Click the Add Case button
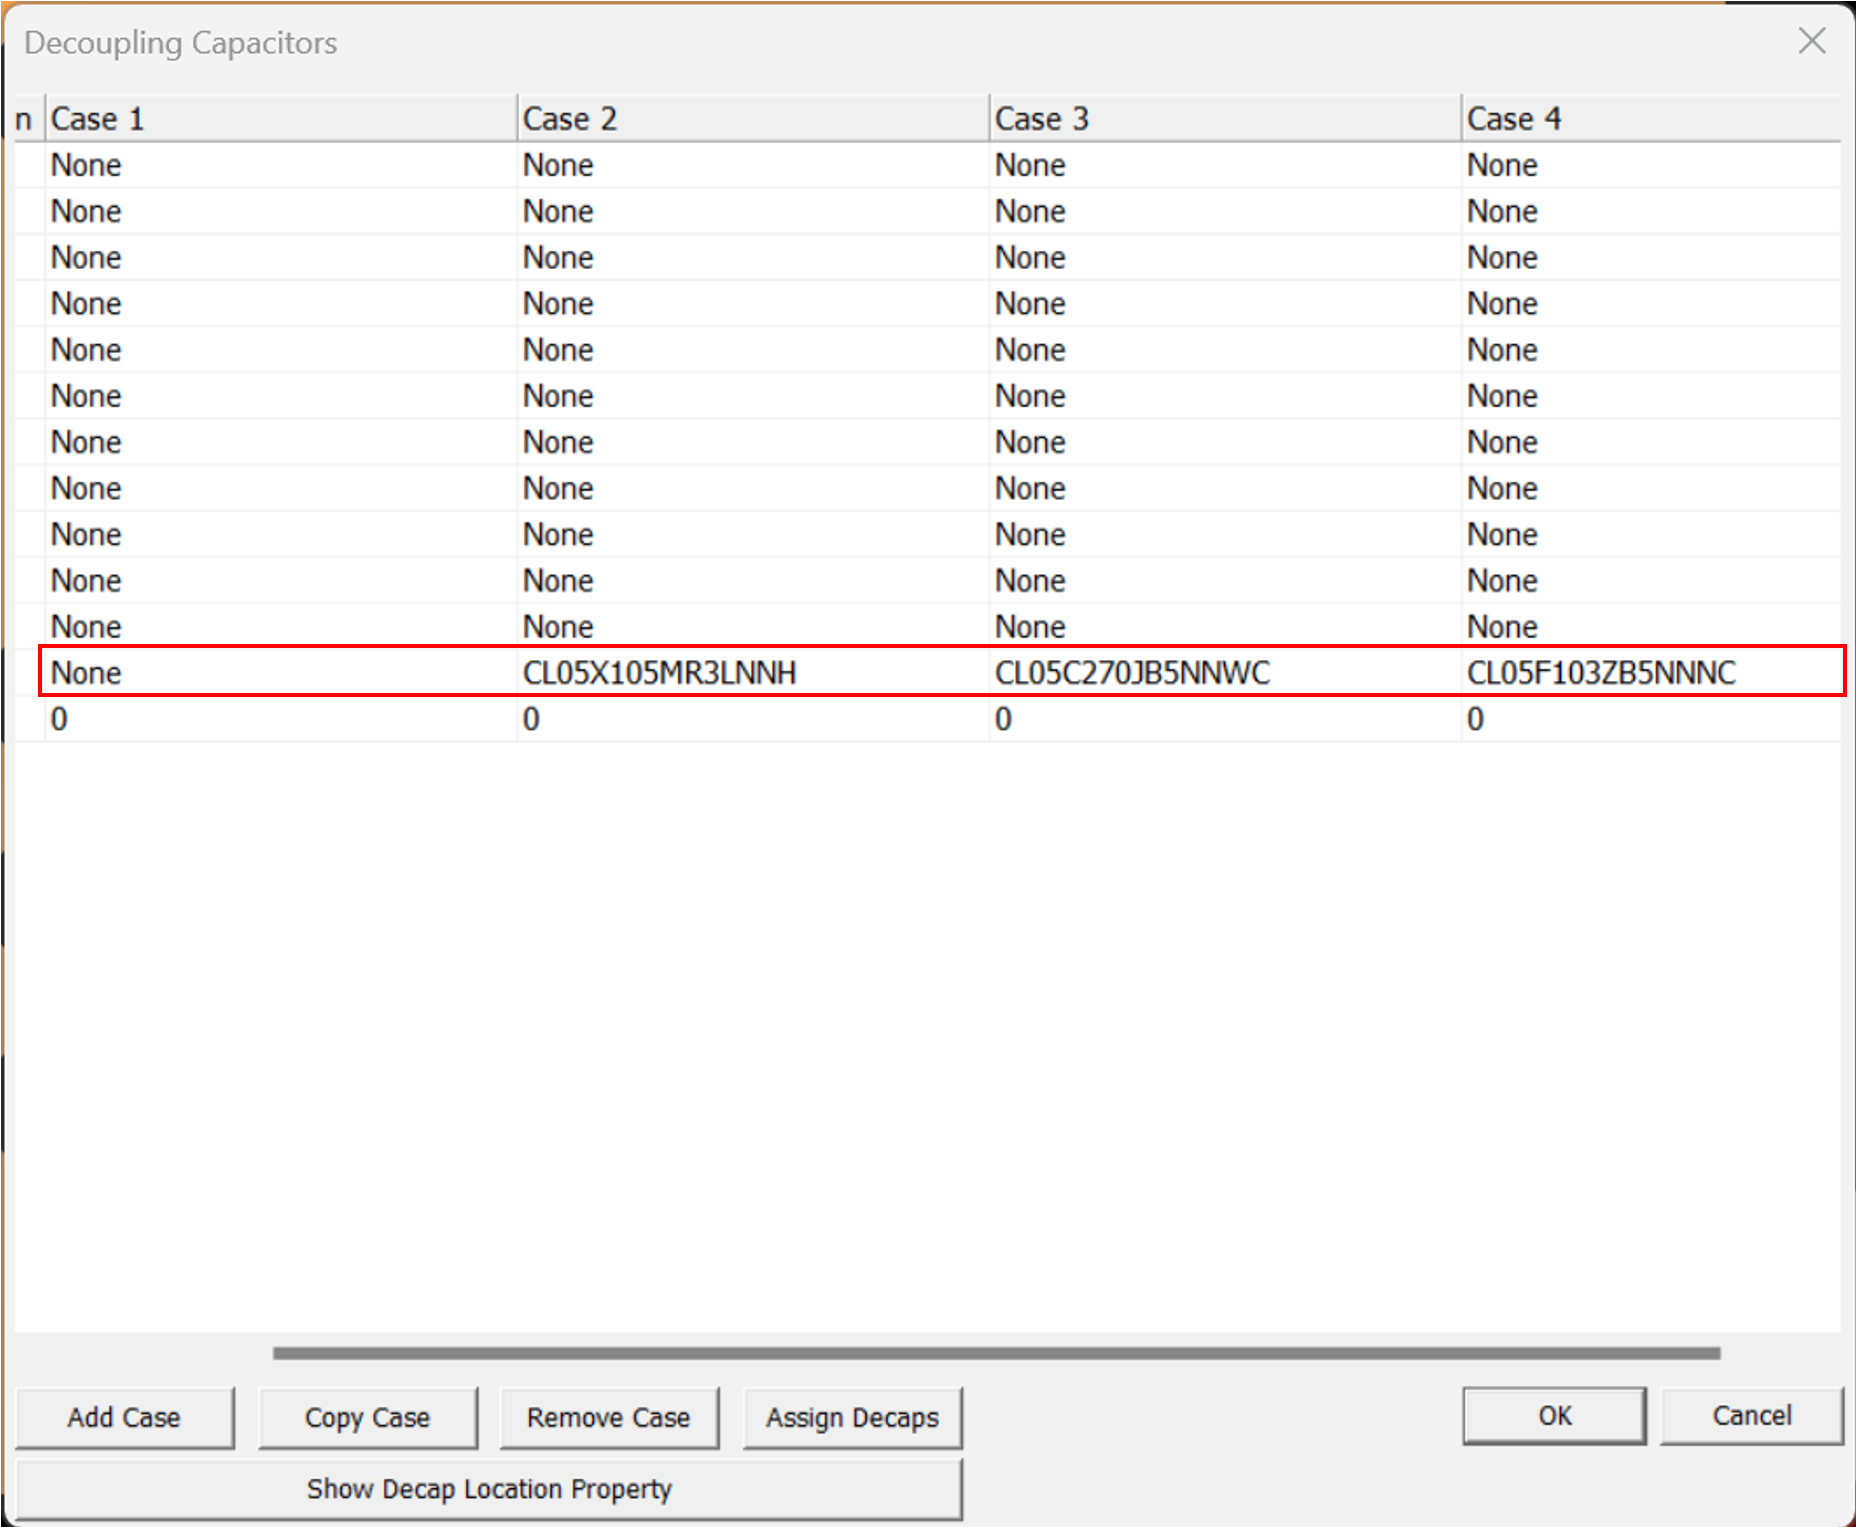Image resolution: width=1856 pixels, height=1527 pixels. (x=124, y=1417)
